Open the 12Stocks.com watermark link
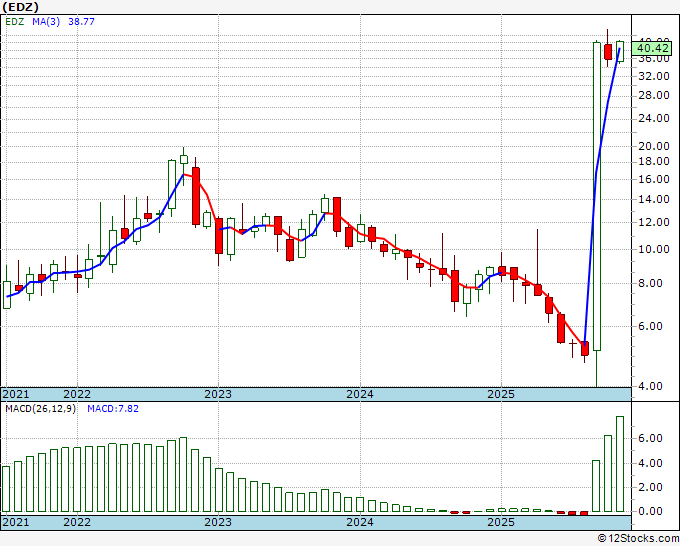Image resolution: width=680 pixels, height=546 pixels. (637, 538)
